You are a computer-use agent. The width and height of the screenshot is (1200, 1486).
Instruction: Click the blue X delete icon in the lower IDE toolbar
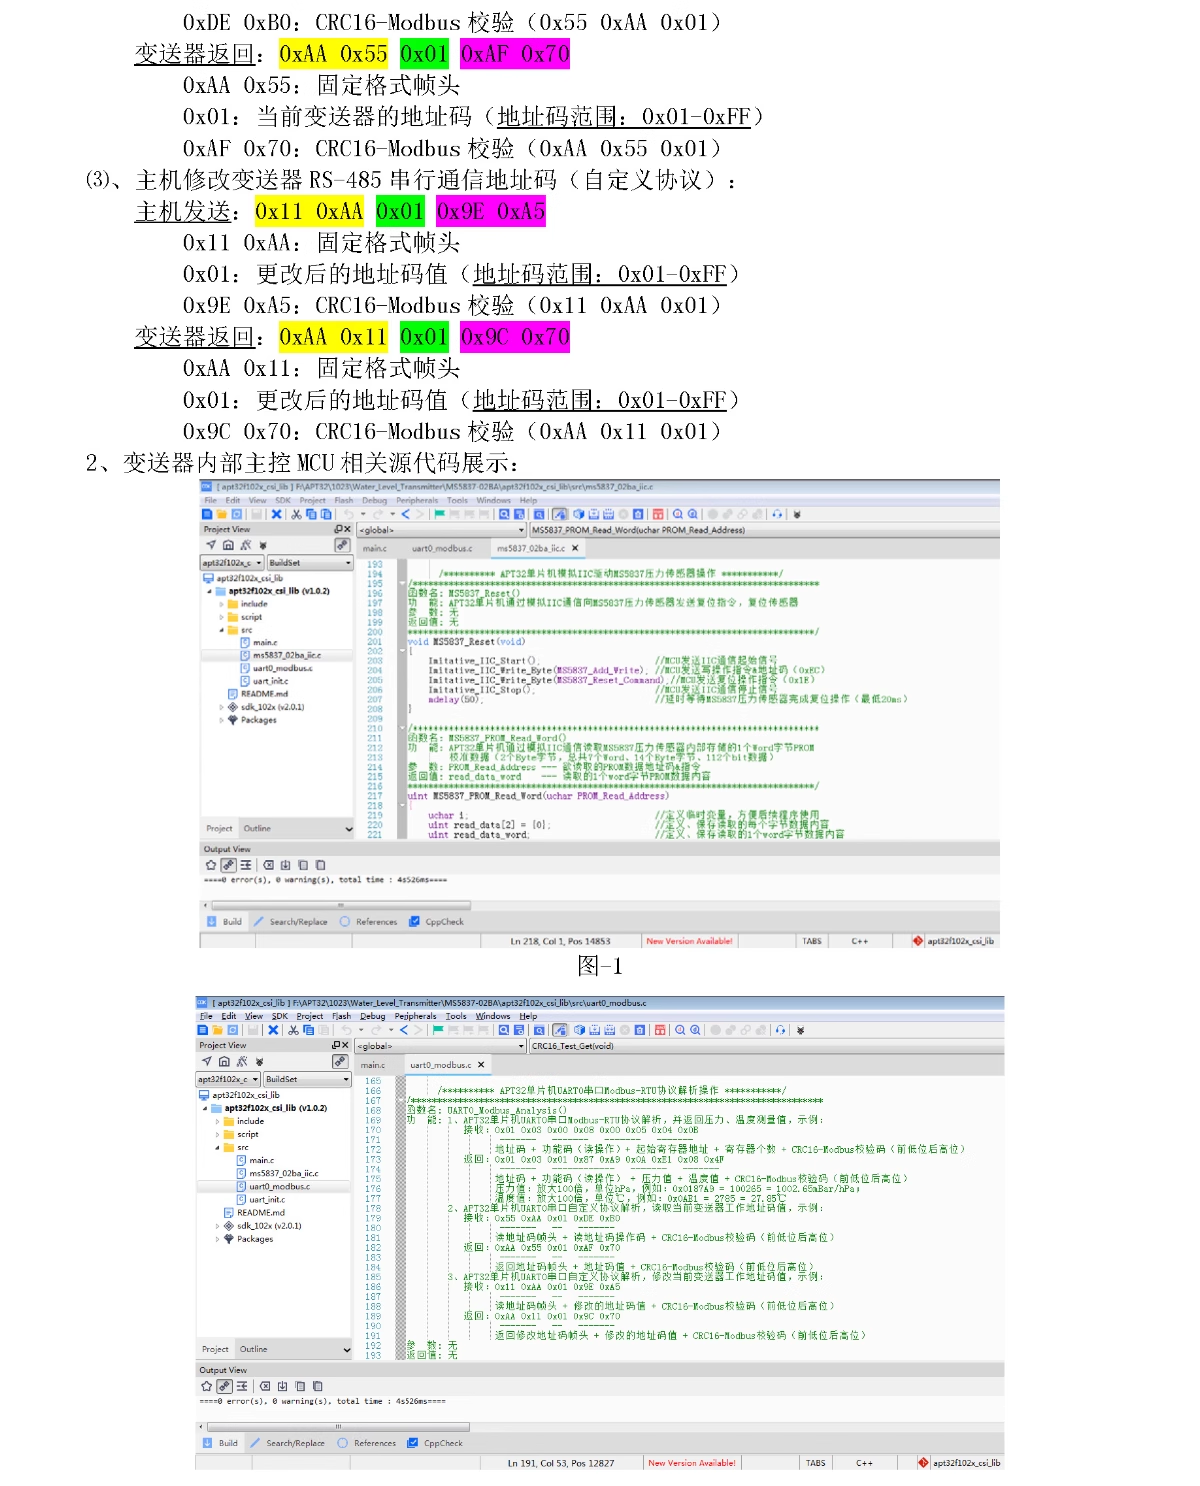273,1030
